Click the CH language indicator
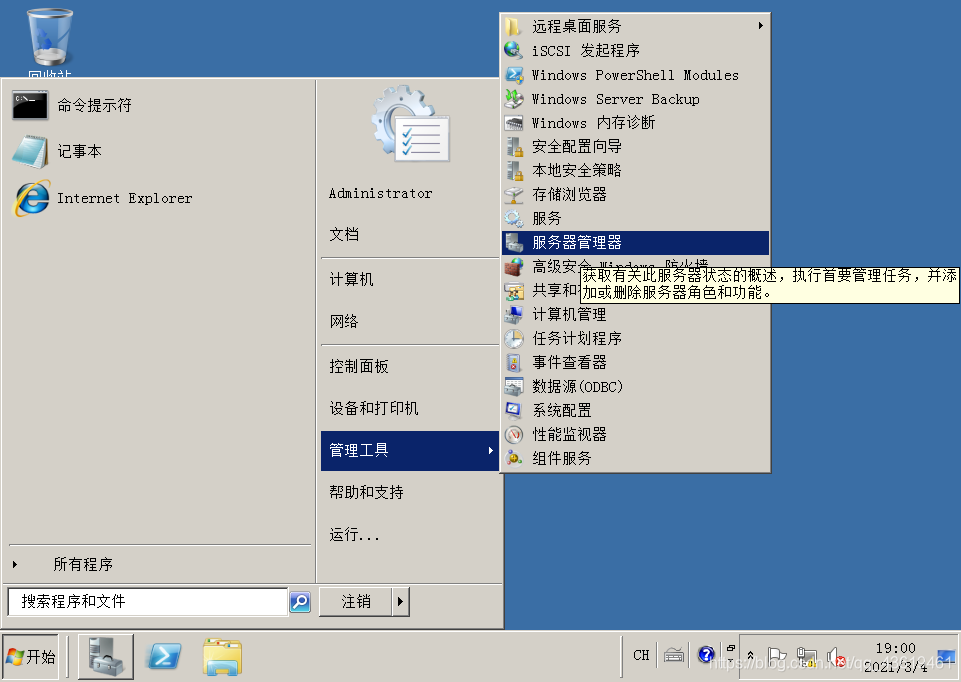This screenshot has width=961, height=682. (641, 656)
